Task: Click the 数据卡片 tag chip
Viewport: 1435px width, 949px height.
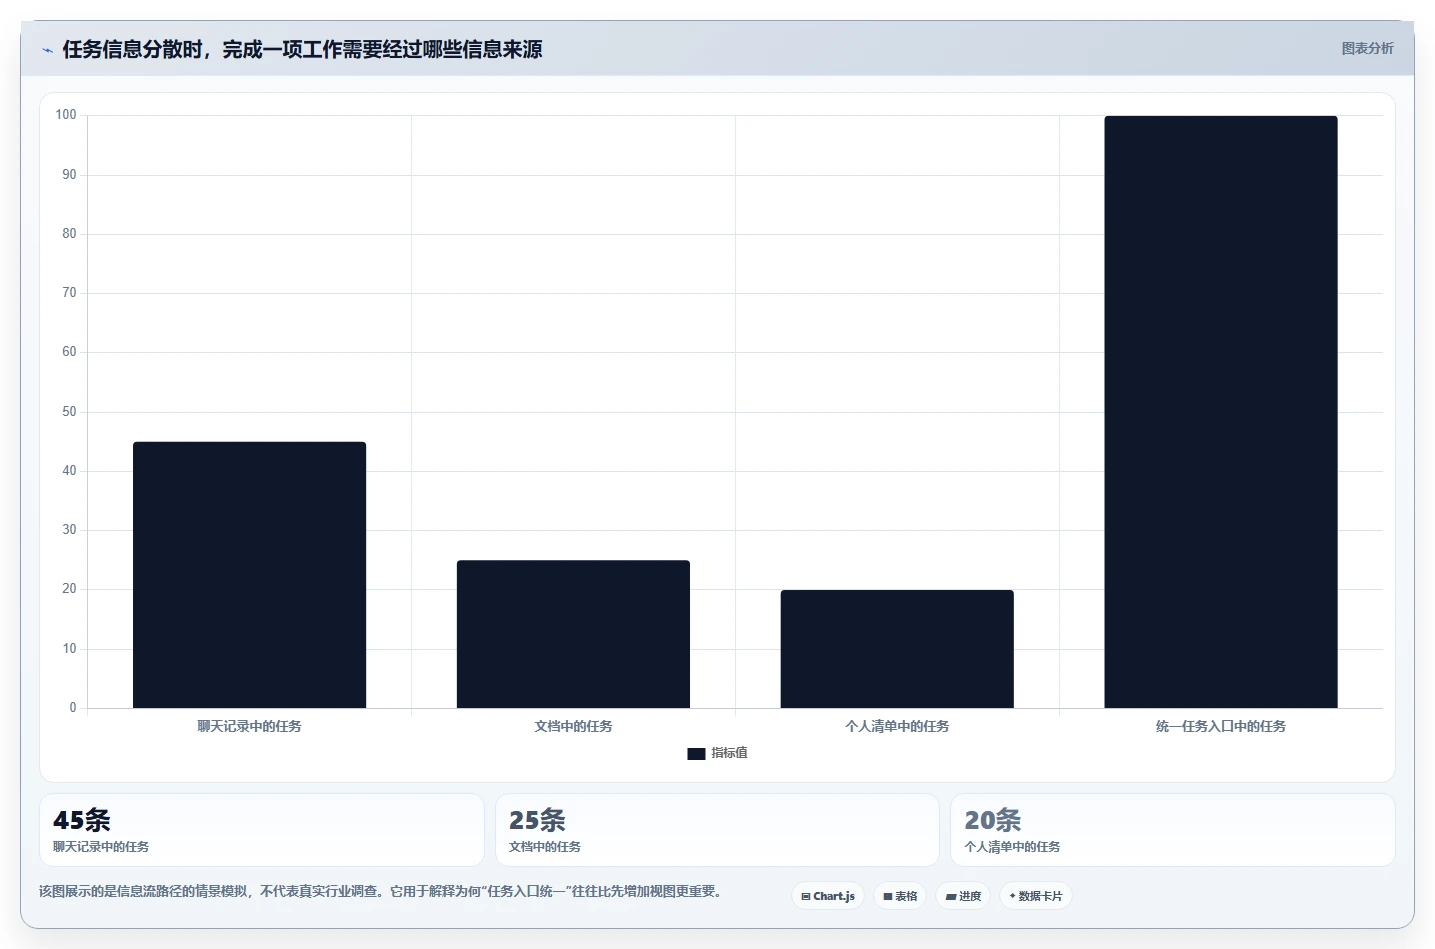Action: tap(1036, 896)
